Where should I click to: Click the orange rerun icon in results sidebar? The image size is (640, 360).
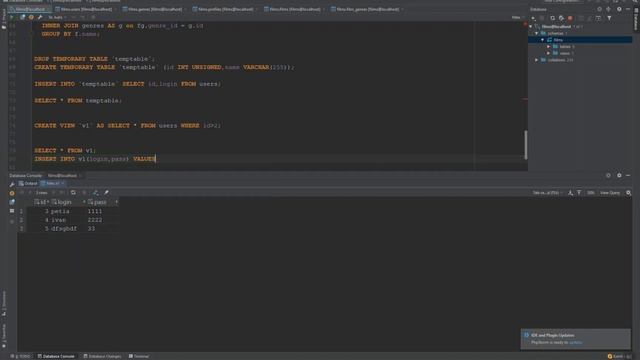12,193
